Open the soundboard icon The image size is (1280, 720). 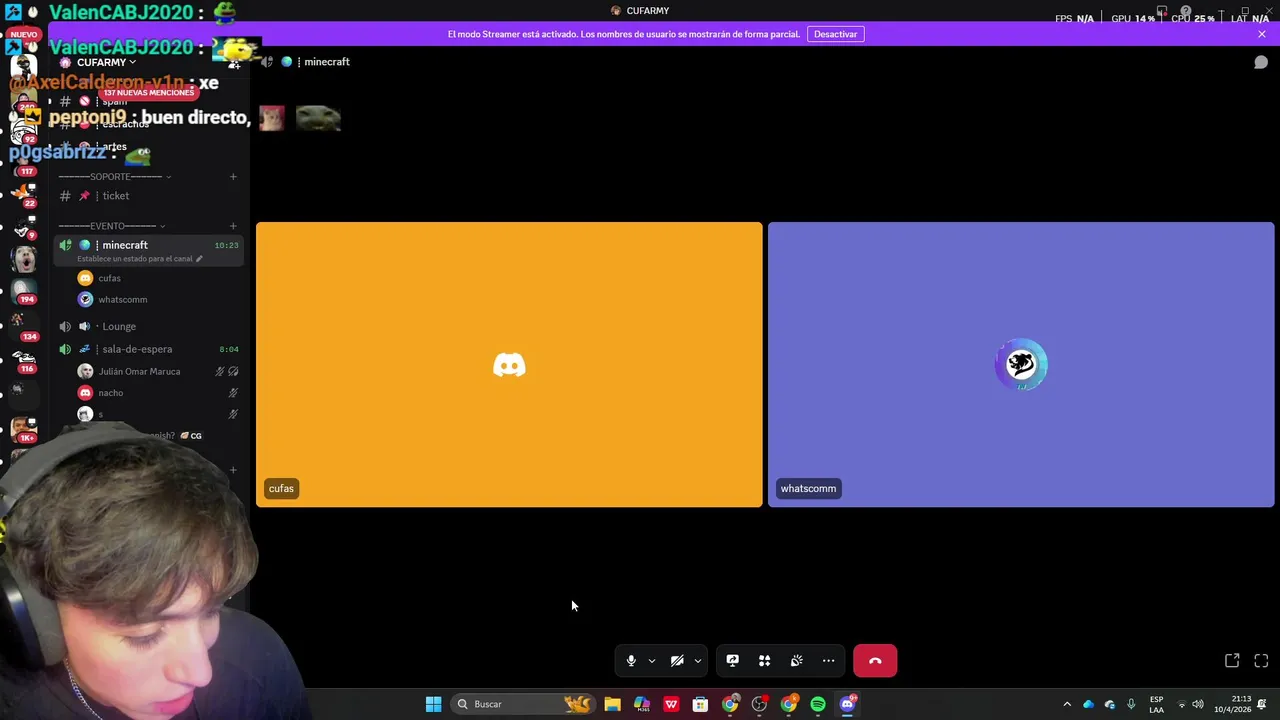(x=796, y=661)
